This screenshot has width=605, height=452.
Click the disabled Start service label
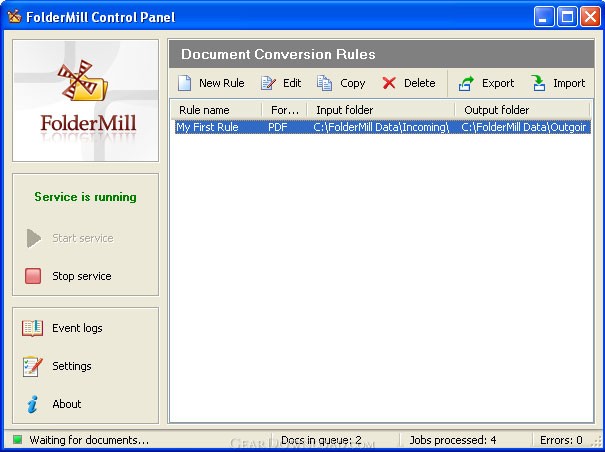[83, 238]
